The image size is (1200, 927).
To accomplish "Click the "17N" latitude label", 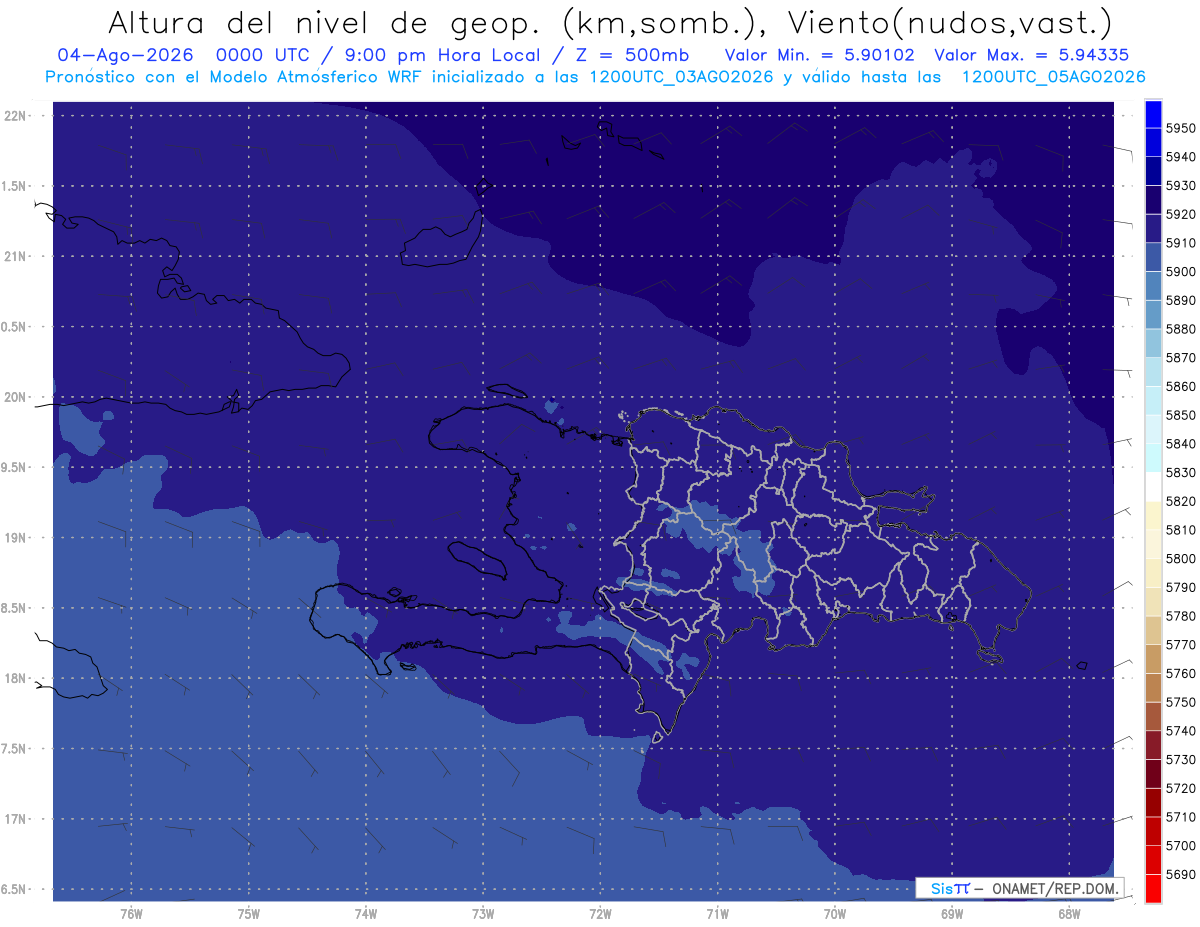I will point(15,820).
